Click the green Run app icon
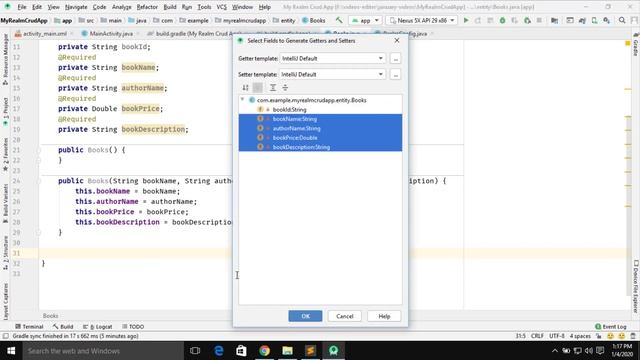Viewport: 640px width, 360px height. (466, 20)
